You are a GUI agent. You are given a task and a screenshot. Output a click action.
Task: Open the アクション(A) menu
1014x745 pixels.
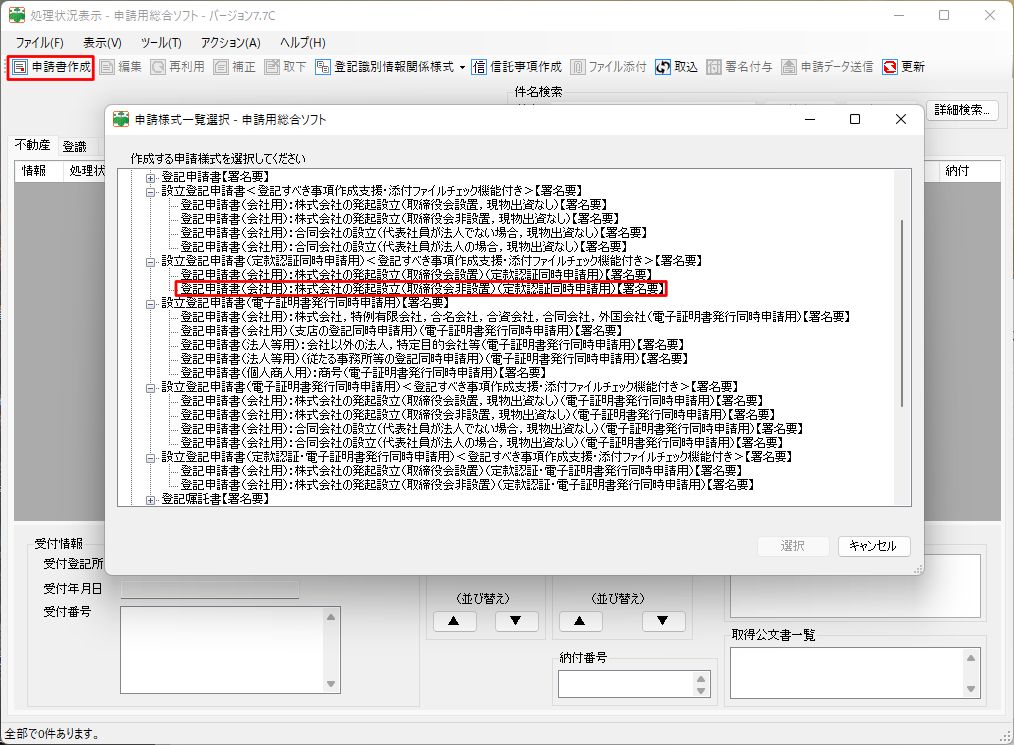pyautogui.click(x=230, y=43)
